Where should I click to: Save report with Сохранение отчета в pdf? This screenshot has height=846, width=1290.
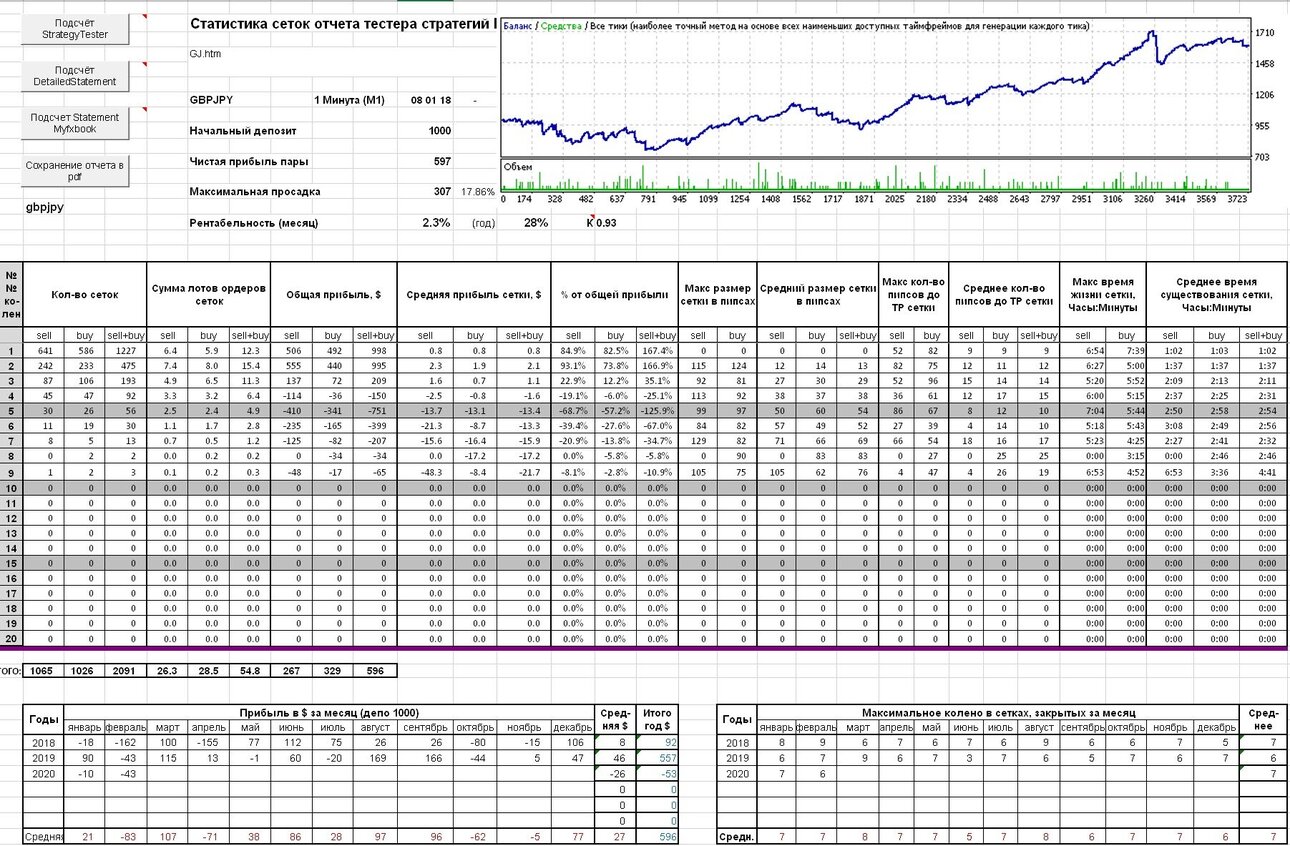tap(75, 171)
